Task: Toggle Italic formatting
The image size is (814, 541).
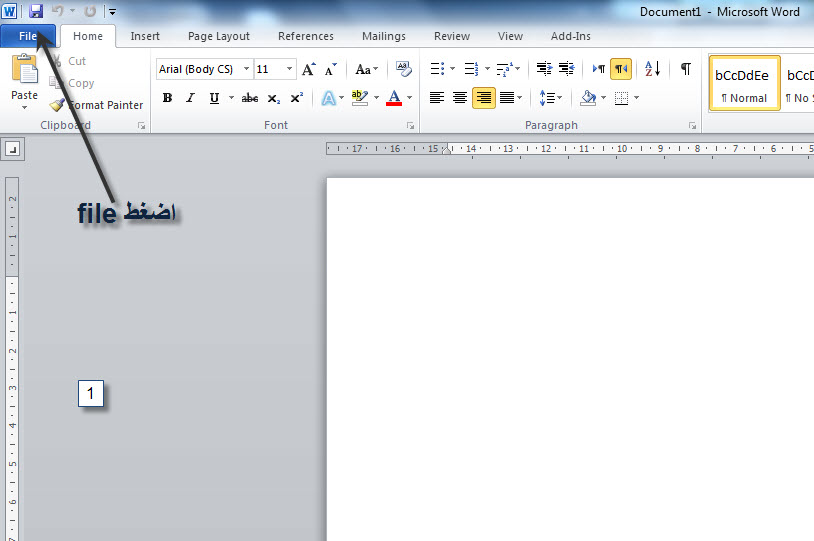Action: coord(190,98)
